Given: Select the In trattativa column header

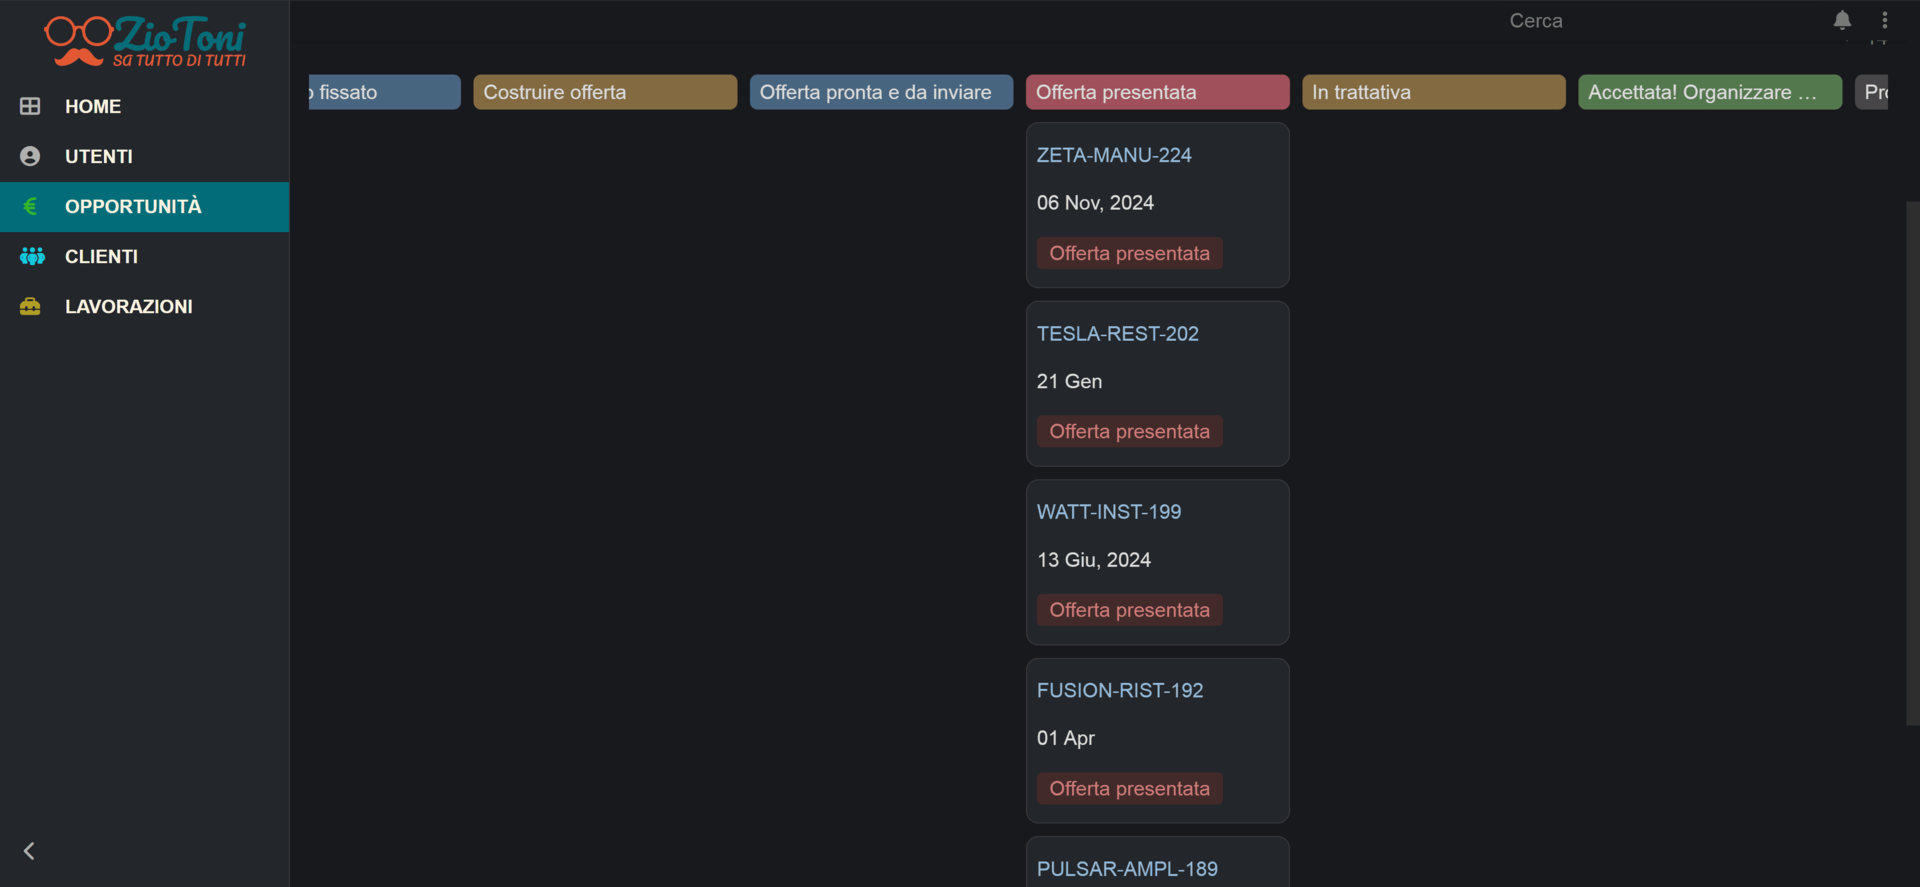Looking at the screenshot, I should 1432,92.
